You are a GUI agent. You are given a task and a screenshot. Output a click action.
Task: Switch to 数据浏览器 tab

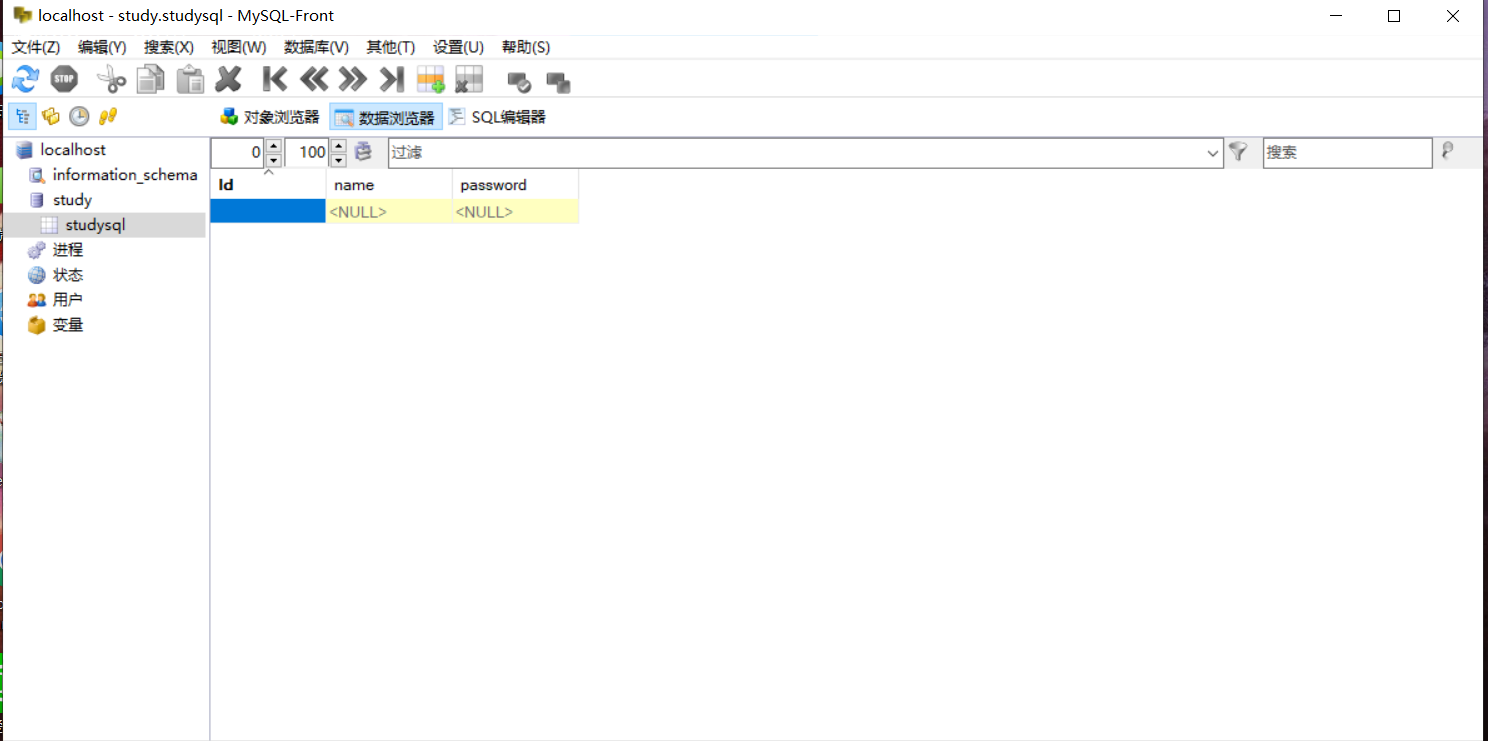pyautogui.click(x=386, y=117)
